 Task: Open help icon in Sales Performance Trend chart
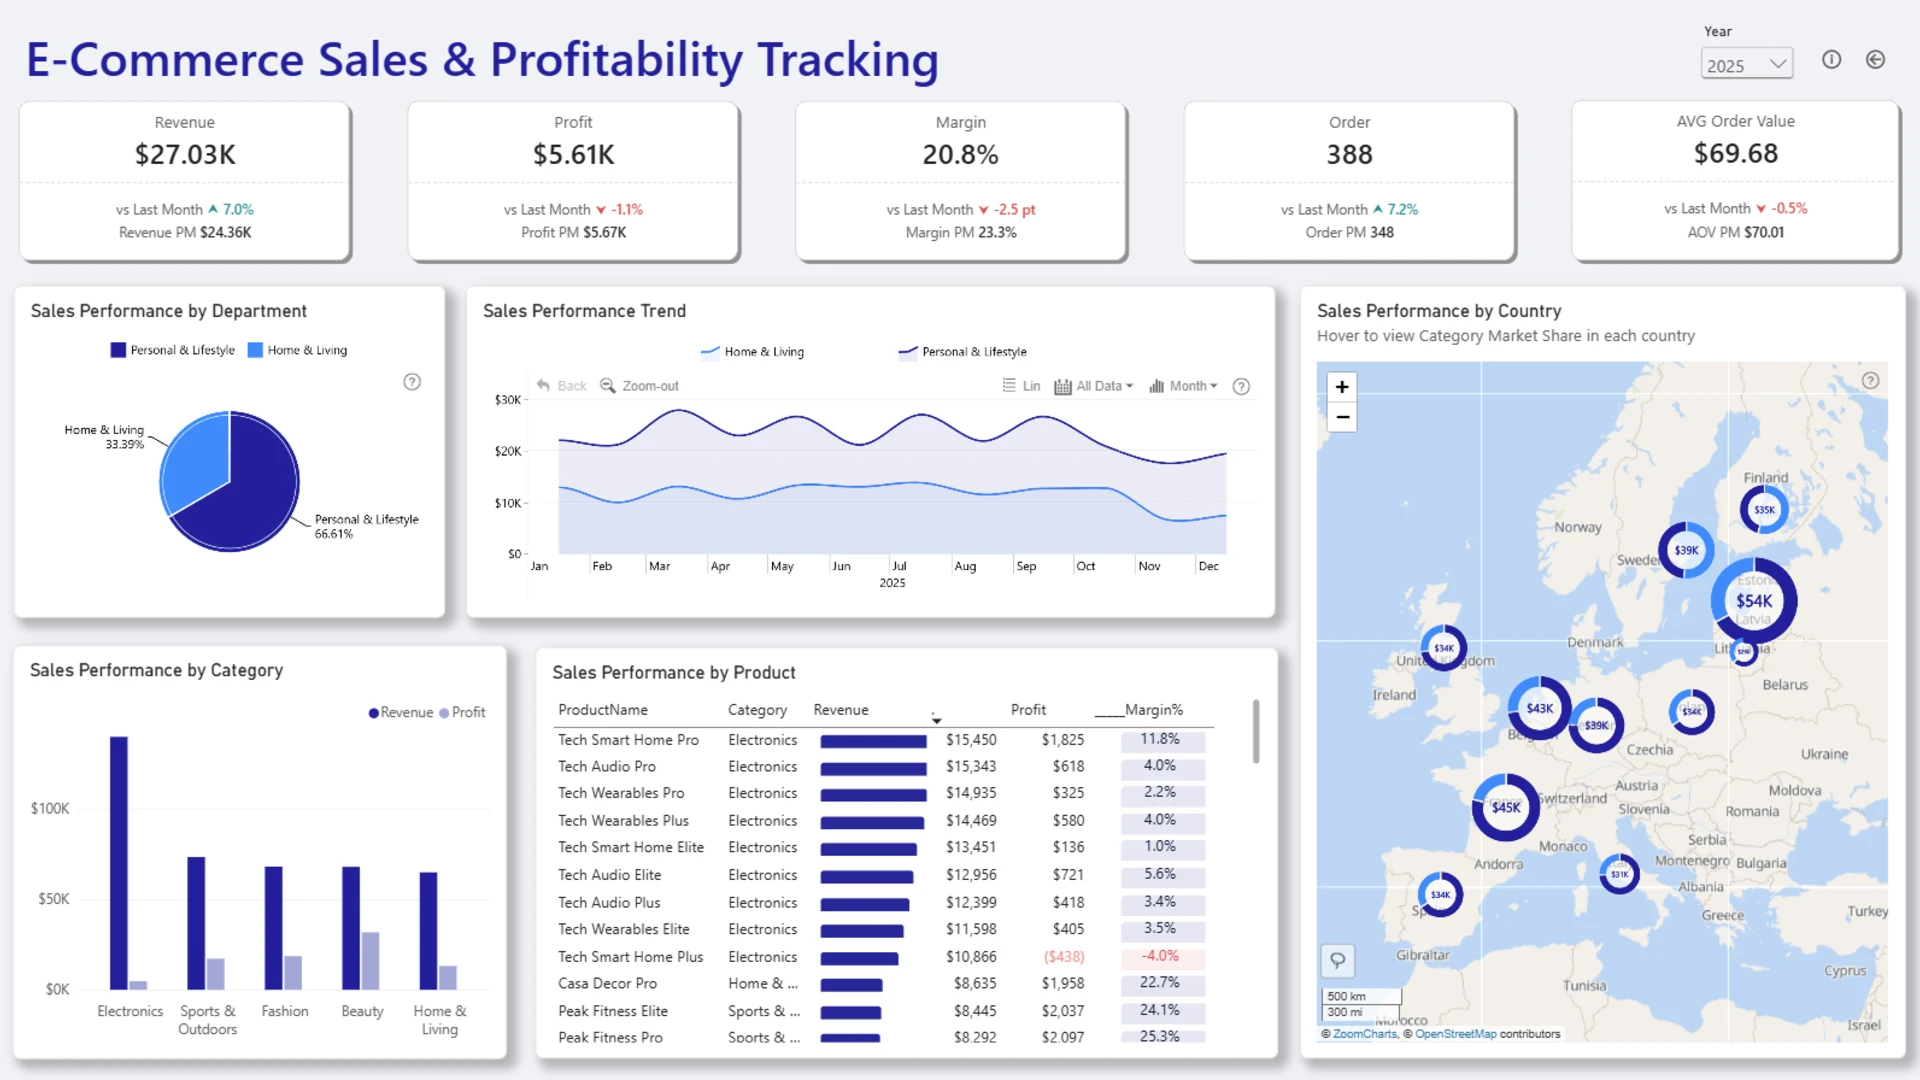click(x=1241, y=386)
